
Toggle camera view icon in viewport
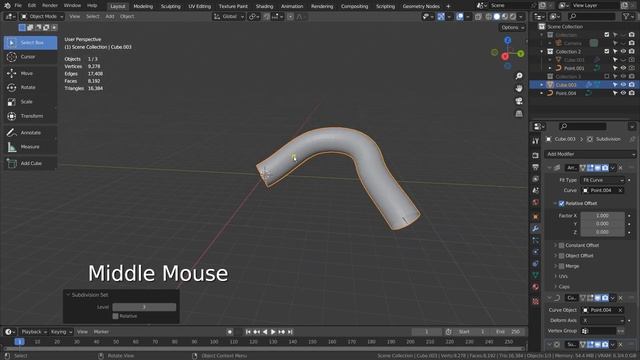pyautogui.click(x=519, y=101)
